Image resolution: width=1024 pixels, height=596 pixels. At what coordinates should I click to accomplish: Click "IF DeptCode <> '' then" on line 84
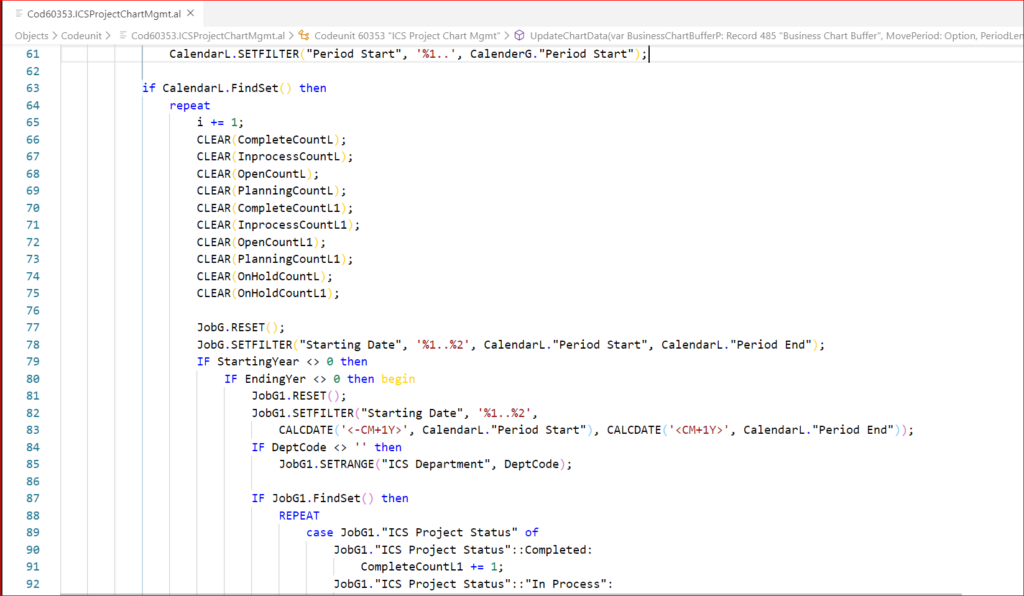point(327,447)
